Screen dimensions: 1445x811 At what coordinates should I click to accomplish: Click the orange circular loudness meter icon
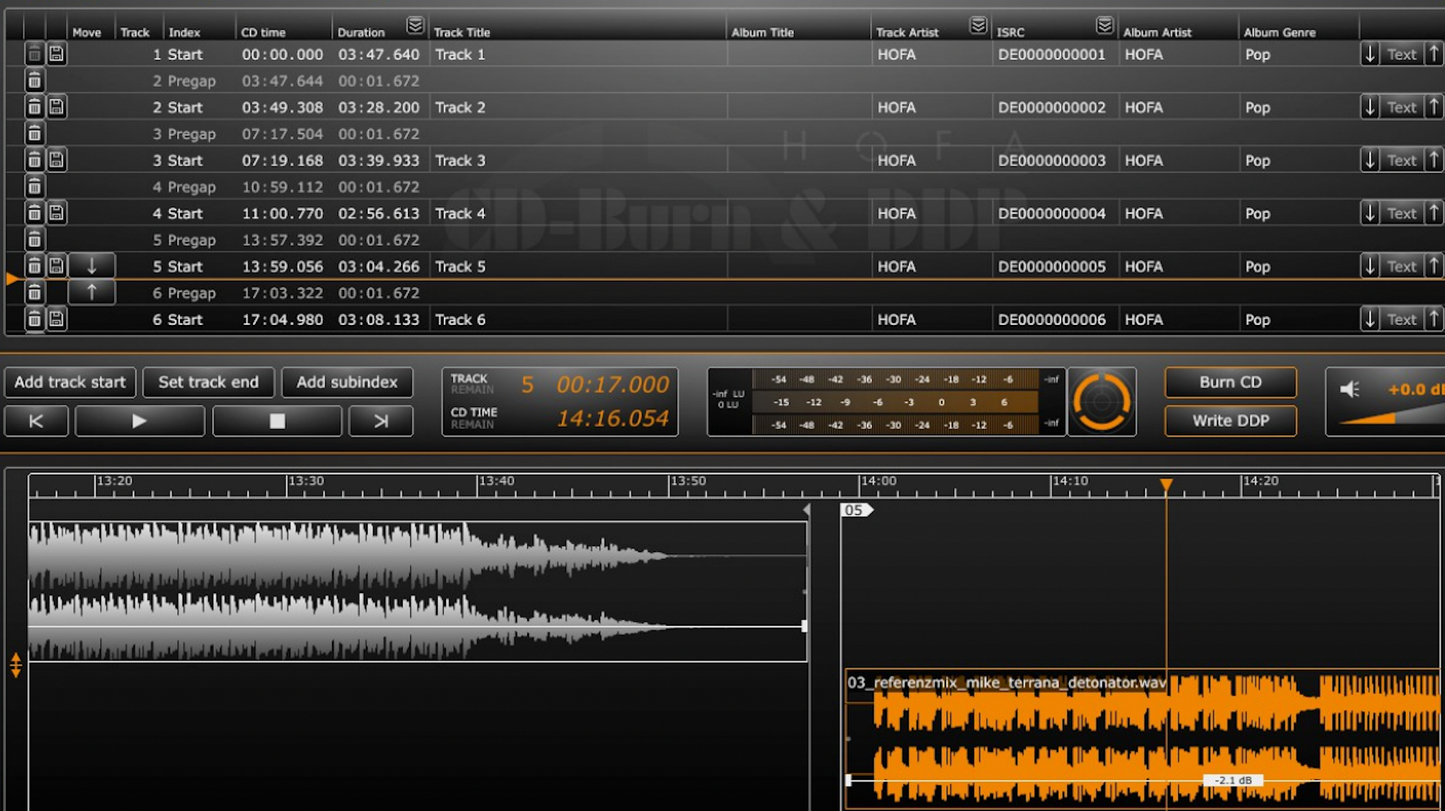1101,402
